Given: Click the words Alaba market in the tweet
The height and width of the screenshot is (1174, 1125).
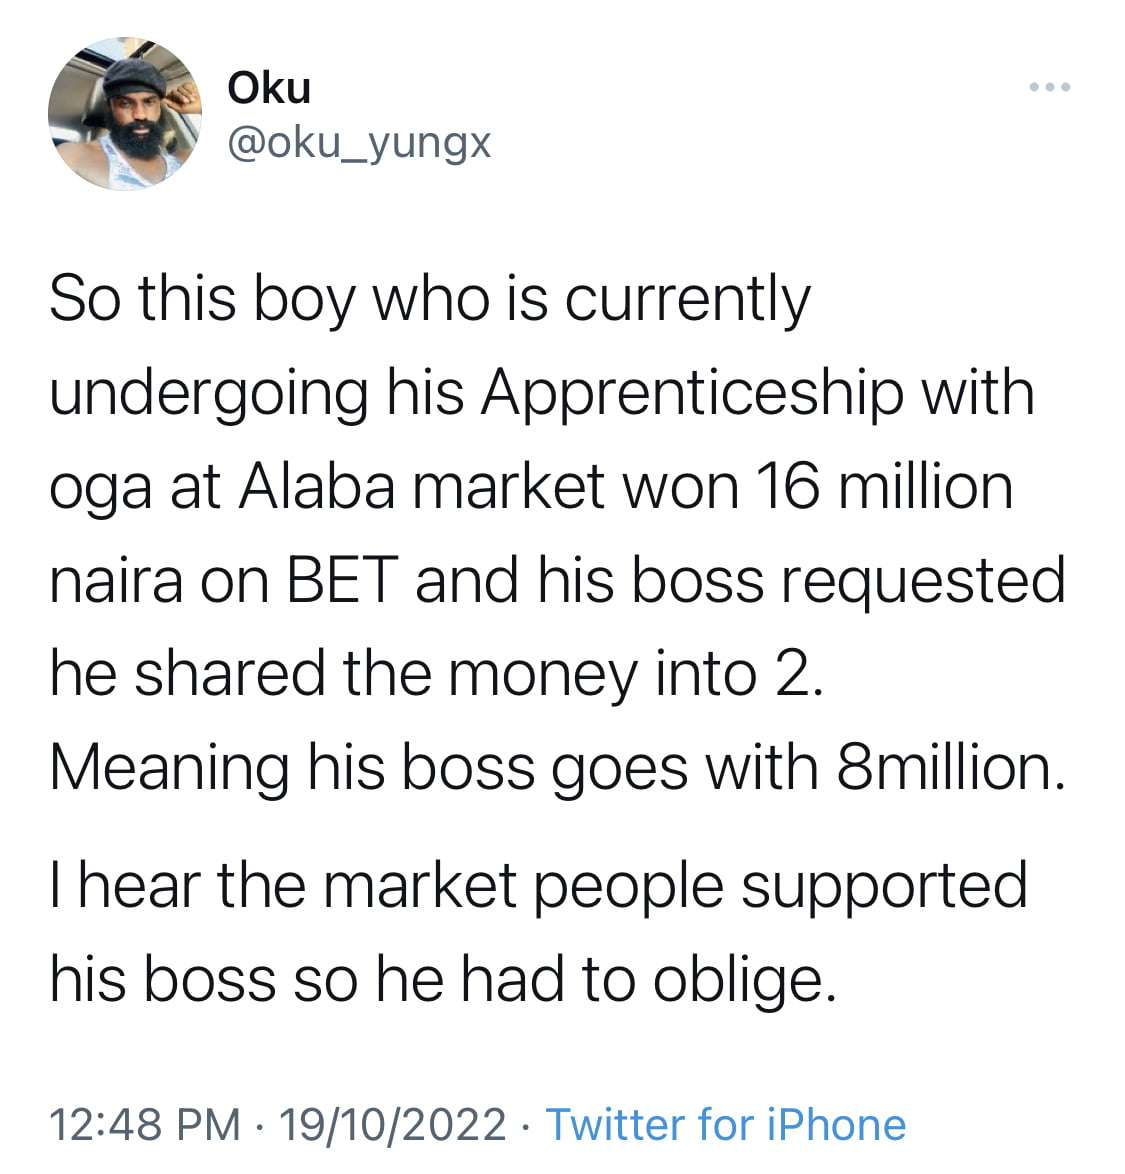Looking at the screenshot, I should click(x=421, y=487).
